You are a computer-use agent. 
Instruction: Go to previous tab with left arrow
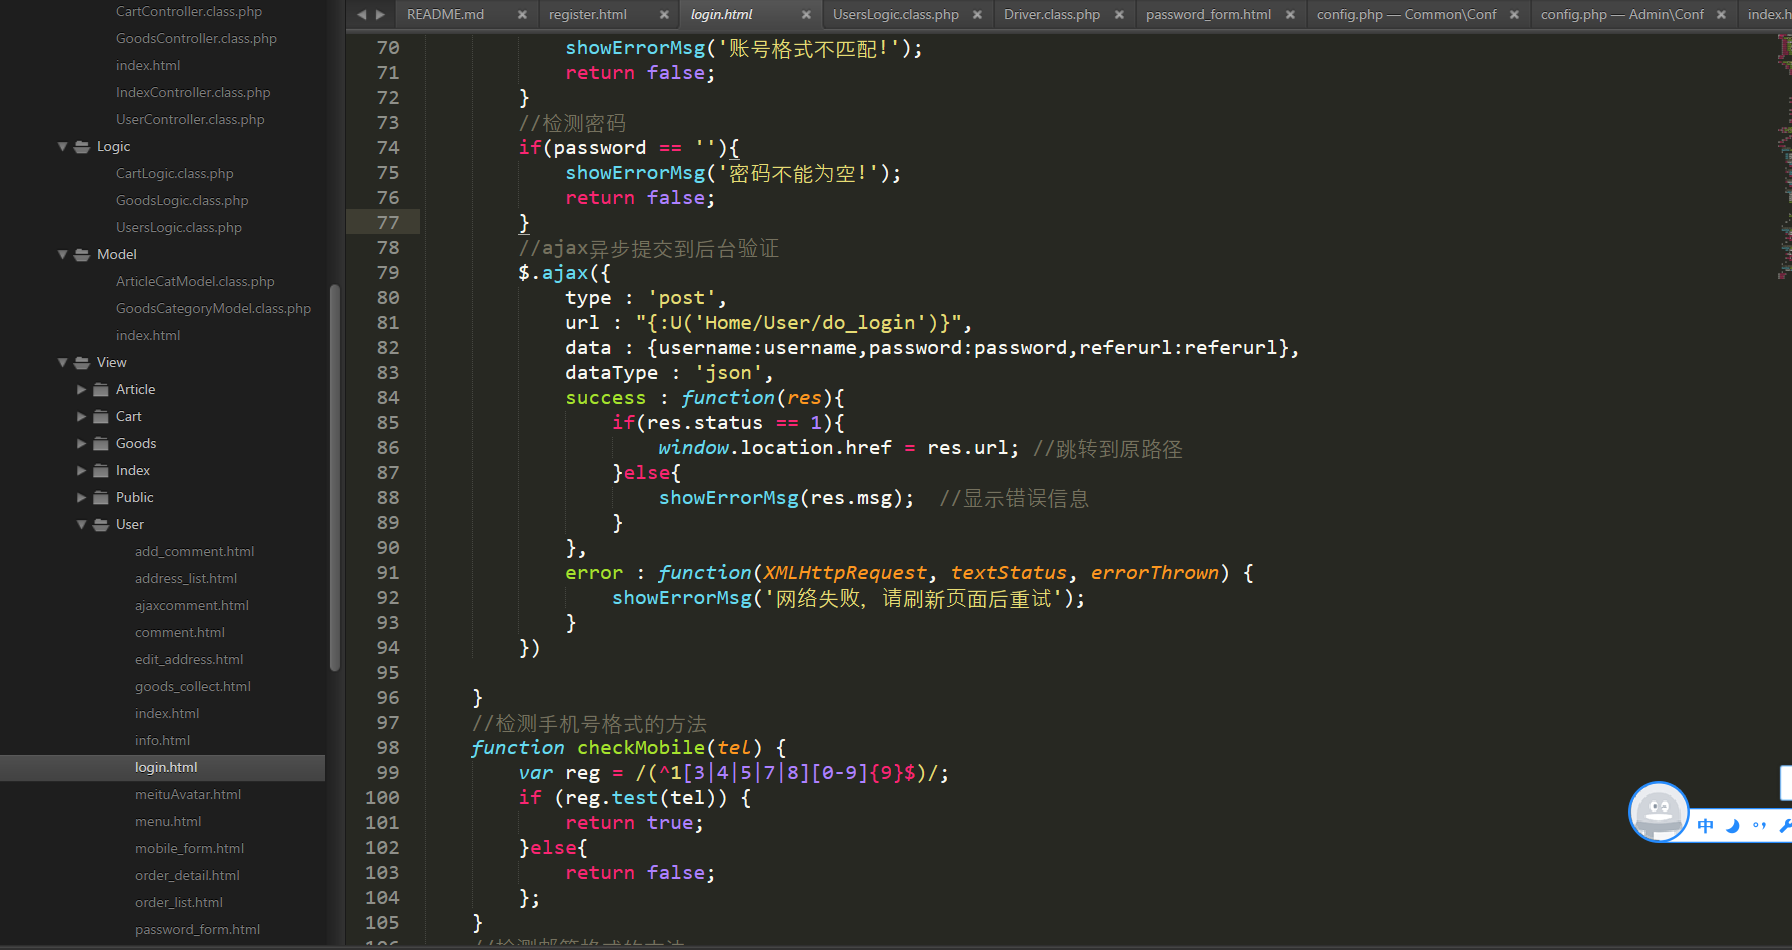tap(362, 14)
